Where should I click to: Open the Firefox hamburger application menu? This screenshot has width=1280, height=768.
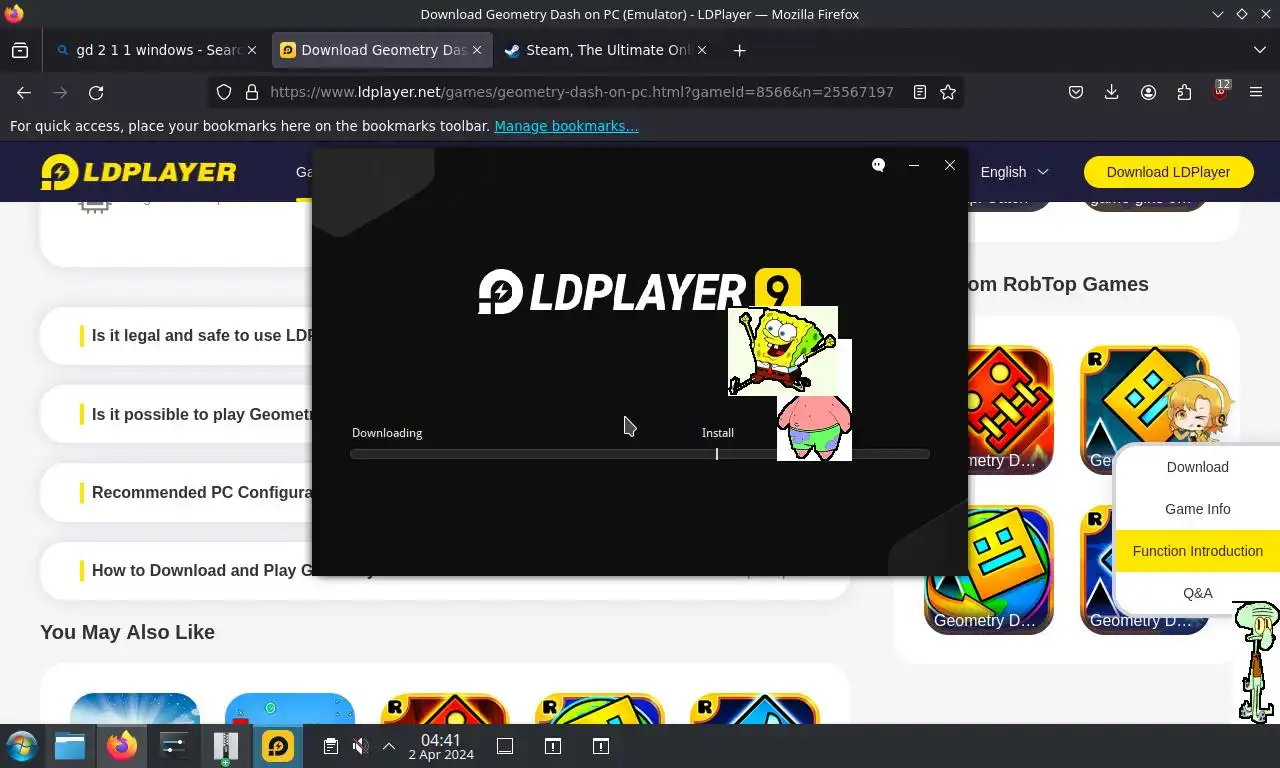pos(1256,92)
